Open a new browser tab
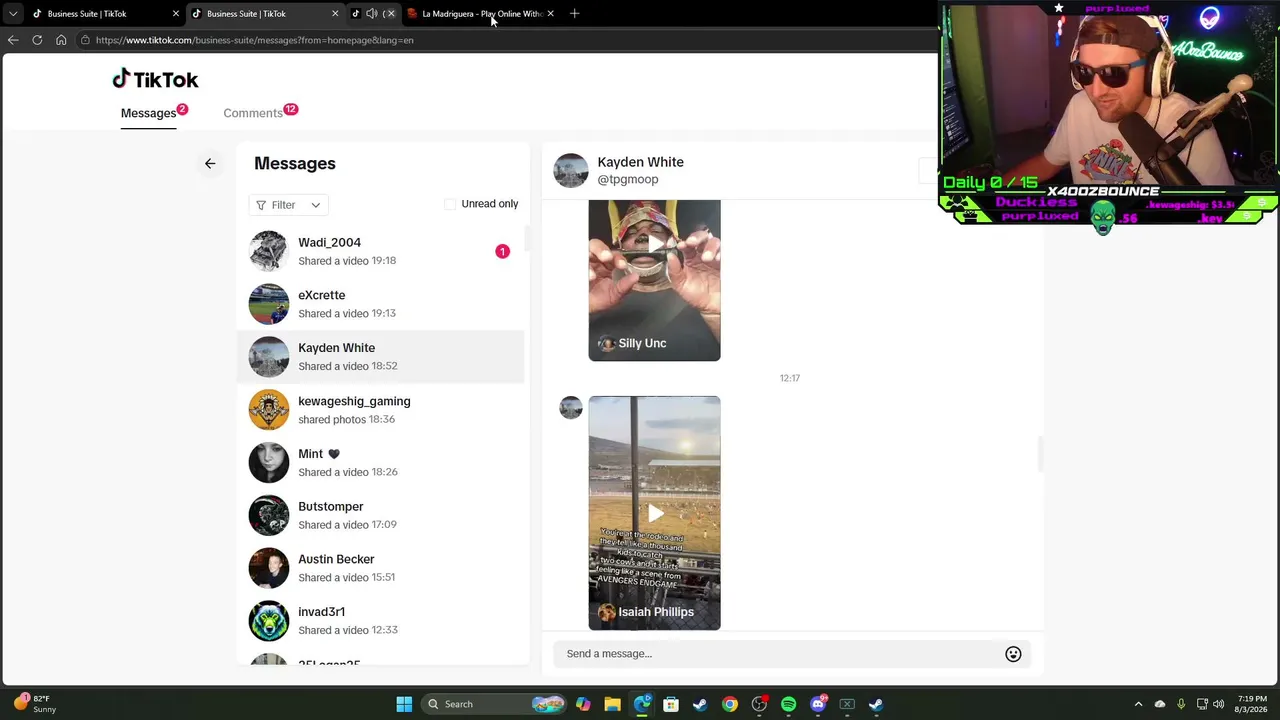The width and height of the screenshot is (1280, 720). pyautogui.click(x=574, y=14)
